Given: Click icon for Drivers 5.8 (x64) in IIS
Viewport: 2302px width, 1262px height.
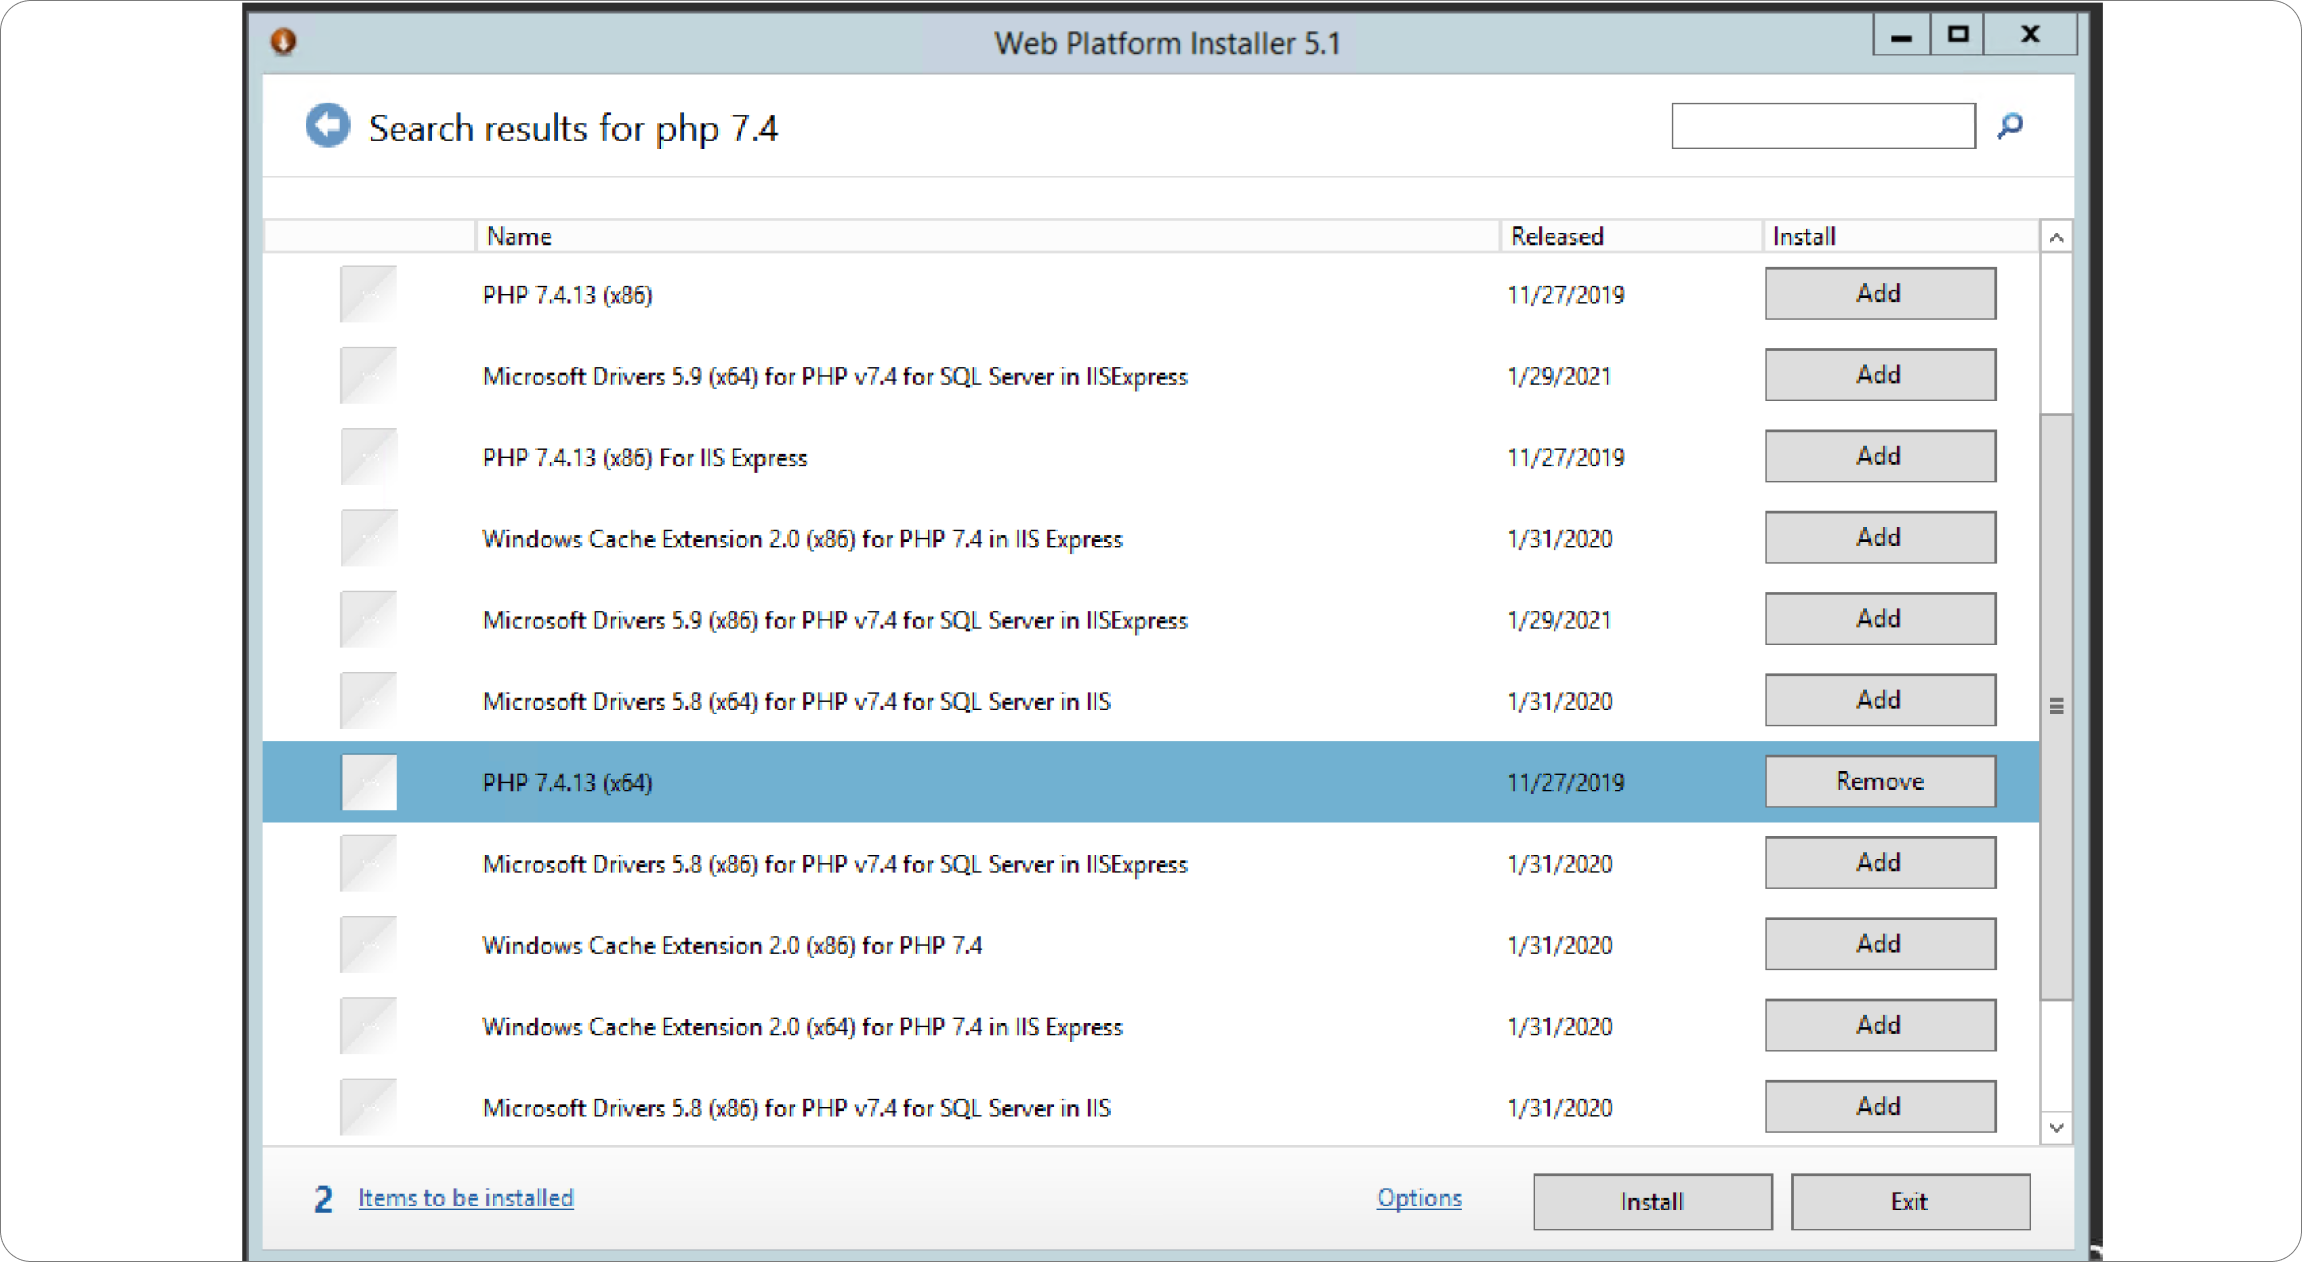Looking at the screenshot, I should (368, 701).
